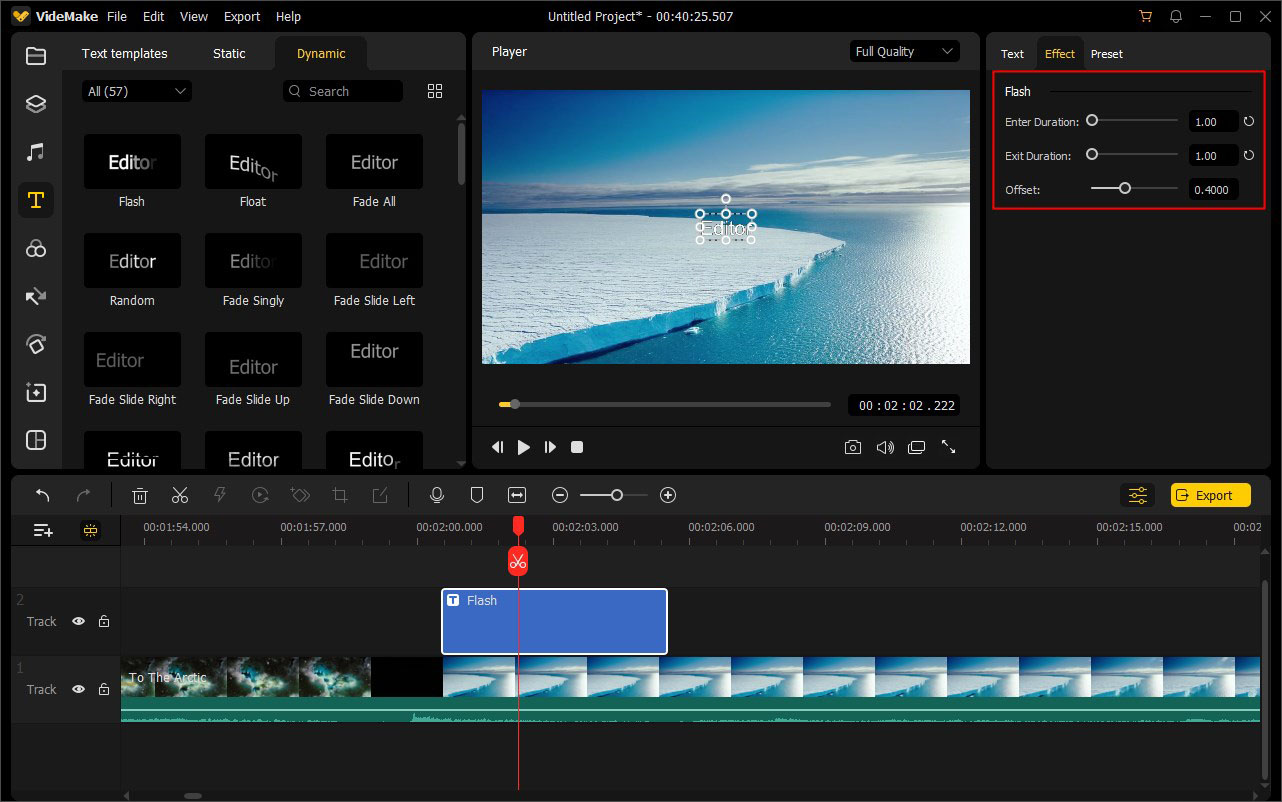Switch to the Static tab
The image size is (1282, 802).
click(x=229, y=54)
